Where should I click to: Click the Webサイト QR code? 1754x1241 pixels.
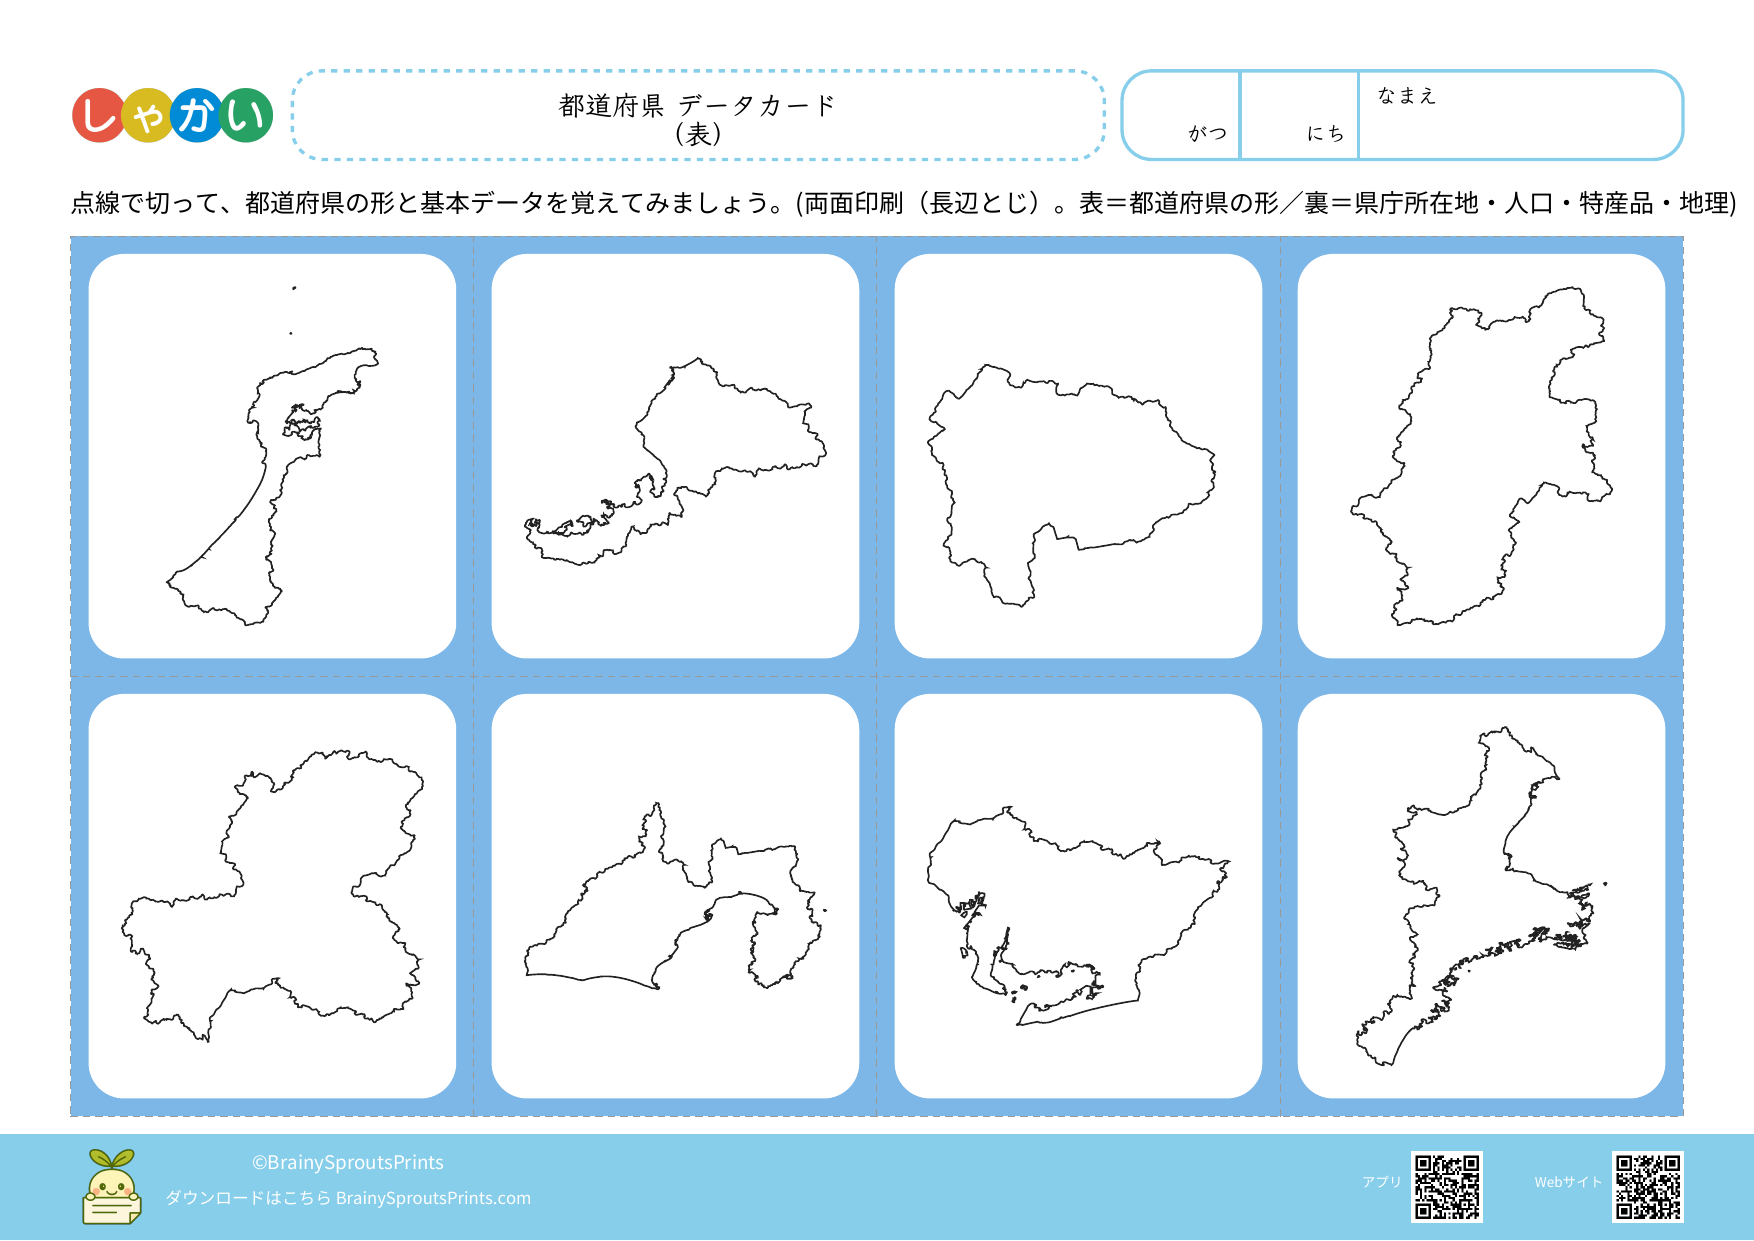(x=1647, y=1187)
